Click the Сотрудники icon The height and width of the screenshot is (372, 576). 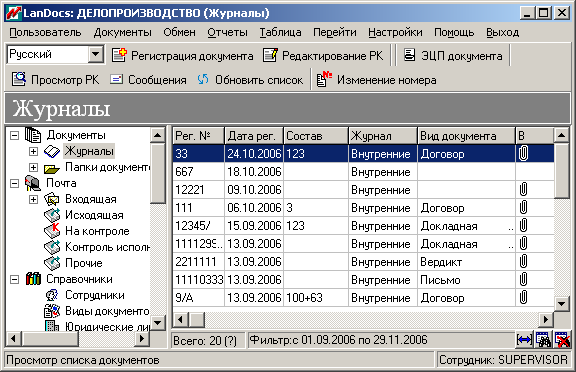(52, 295)
